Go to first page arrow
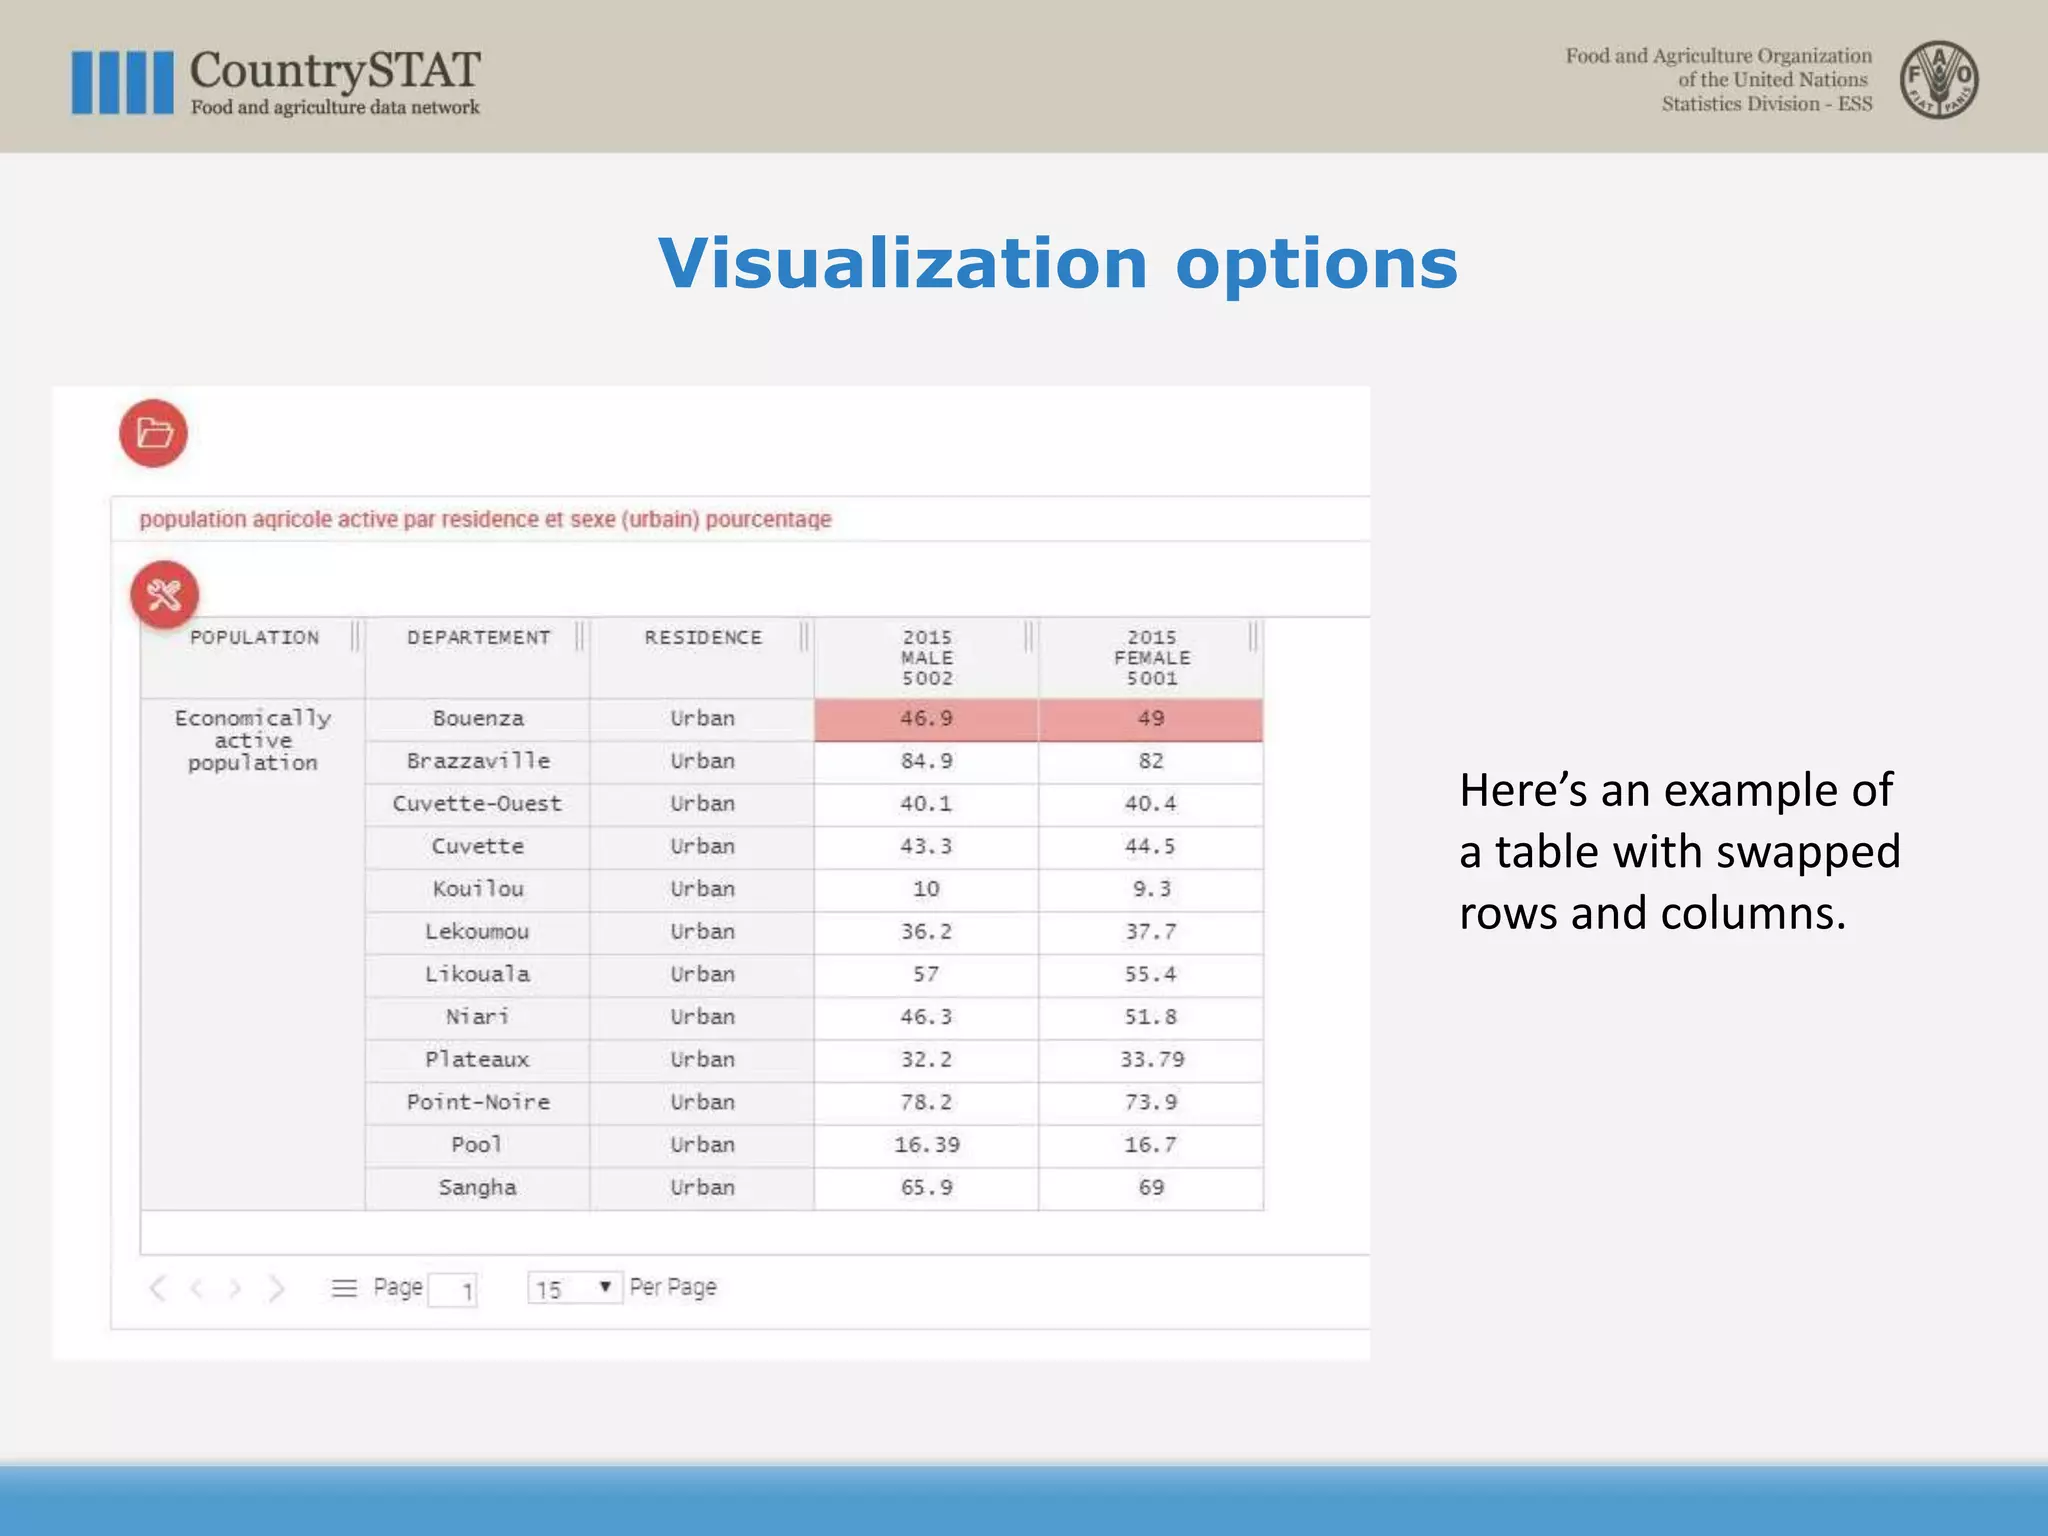The image size is (2048, 1536). pyautogui.click(x=157, y=1288)
